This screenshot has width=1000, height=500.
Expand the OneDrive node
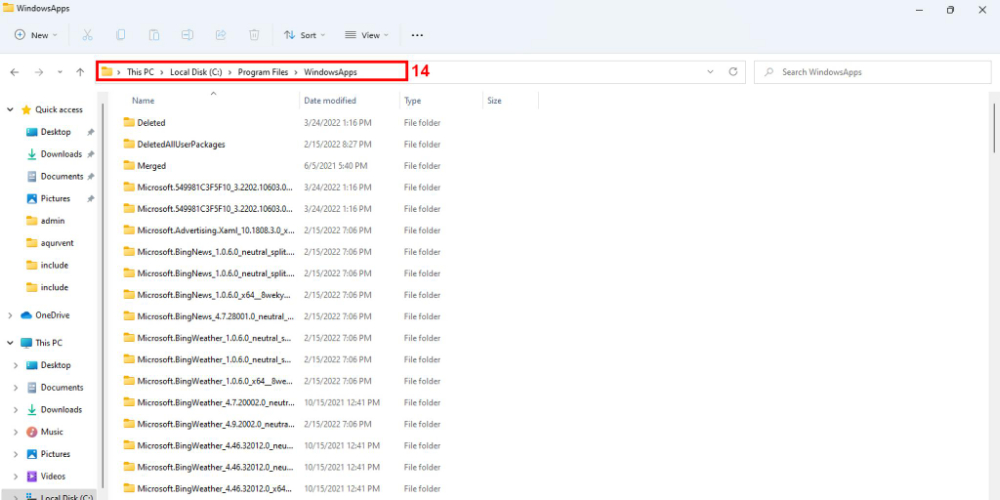coord(10,315)
